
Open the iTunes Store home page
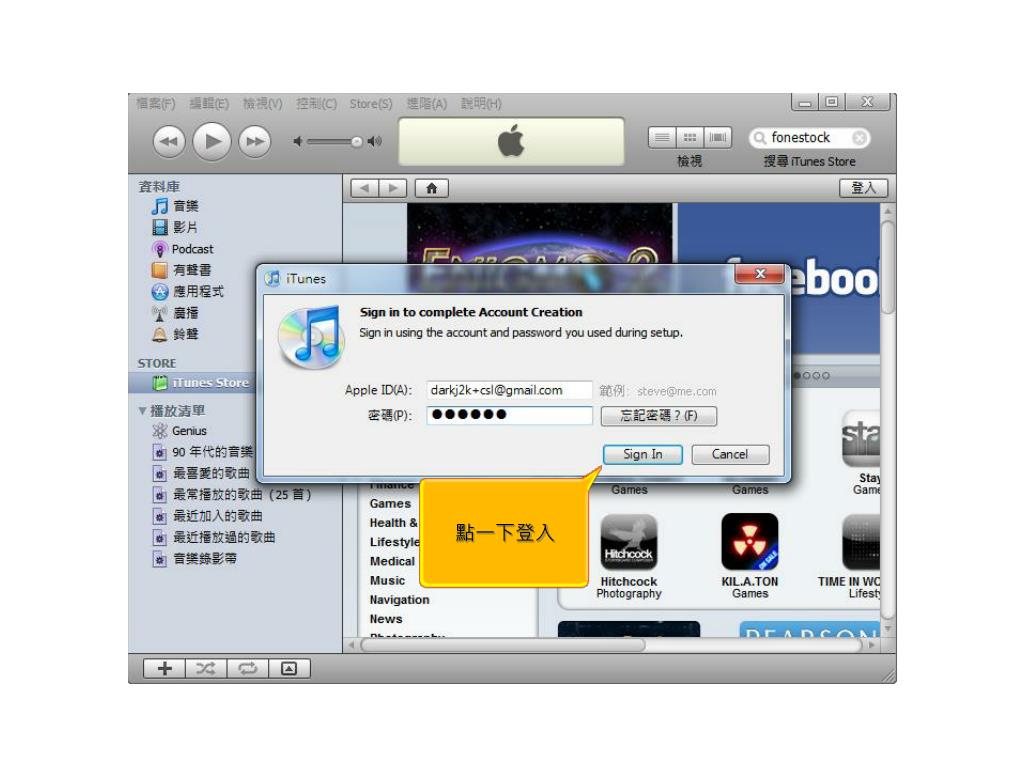pos(432,188)
